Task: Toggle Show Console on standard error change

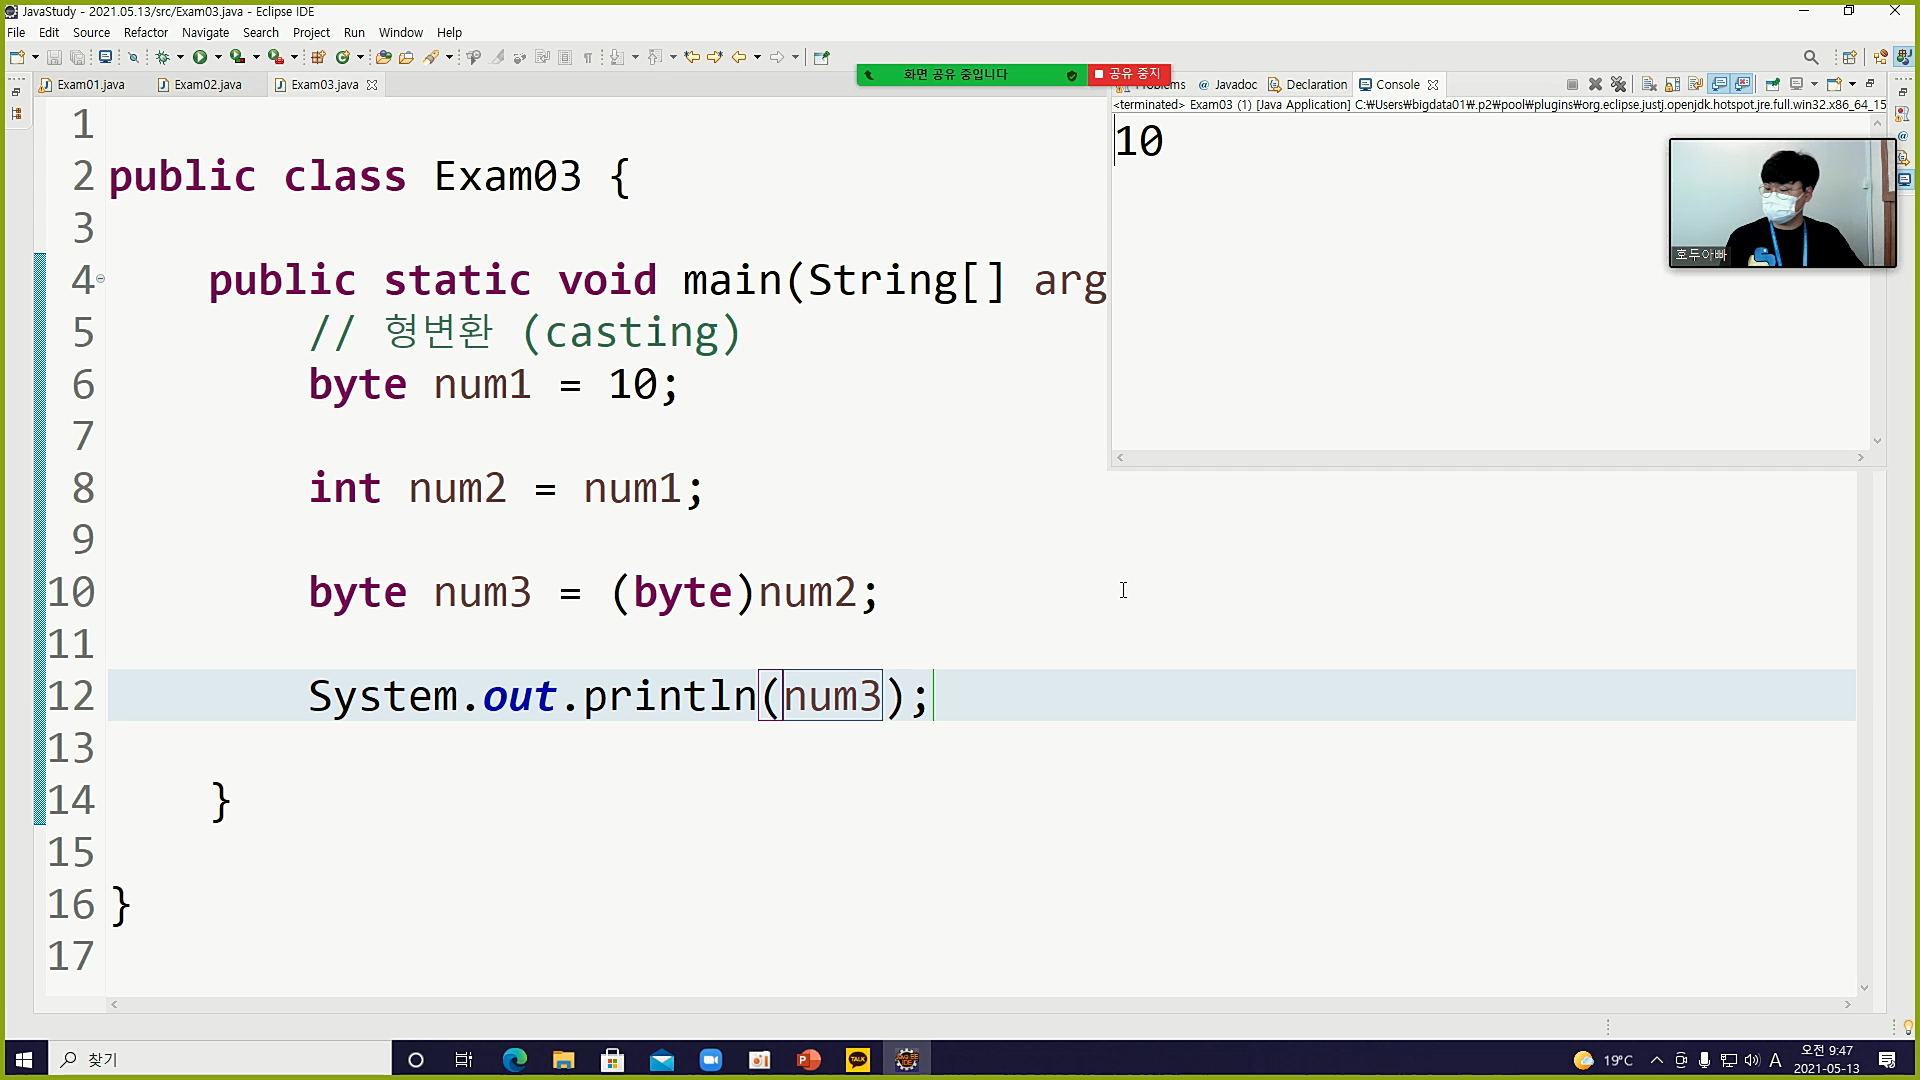Action: [1742, 84]
